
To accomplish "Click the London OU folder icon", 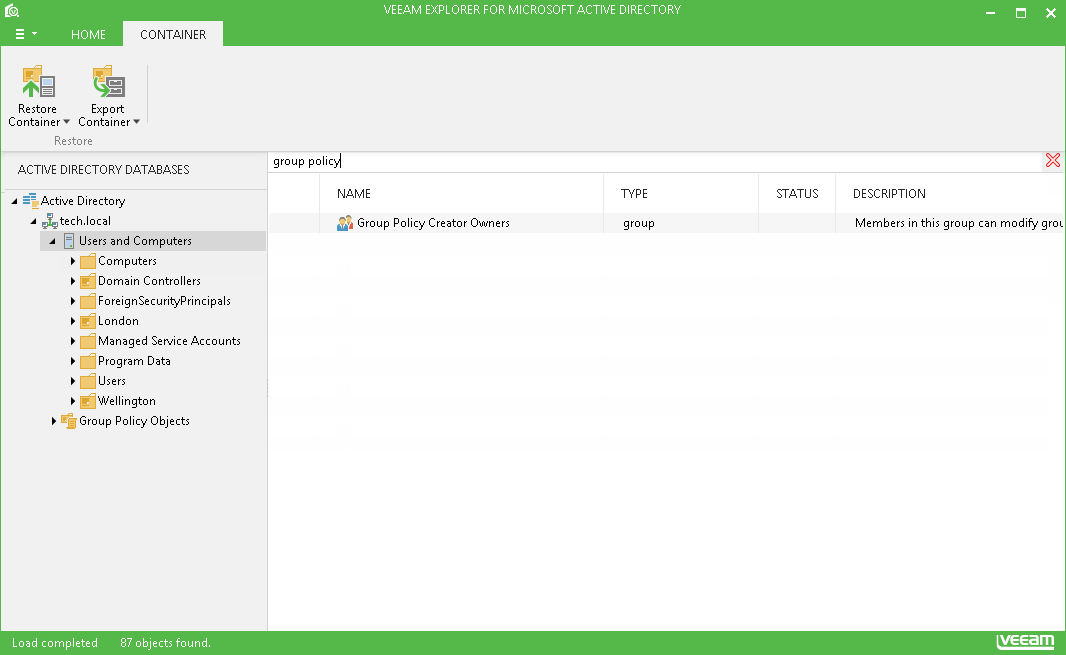I will click(88, 321).
